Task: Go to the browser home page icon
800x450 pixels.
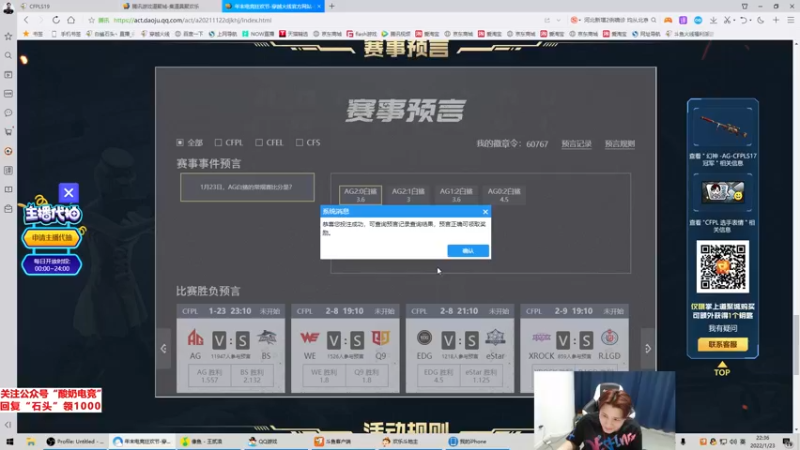Action: [x=71, y=20]
